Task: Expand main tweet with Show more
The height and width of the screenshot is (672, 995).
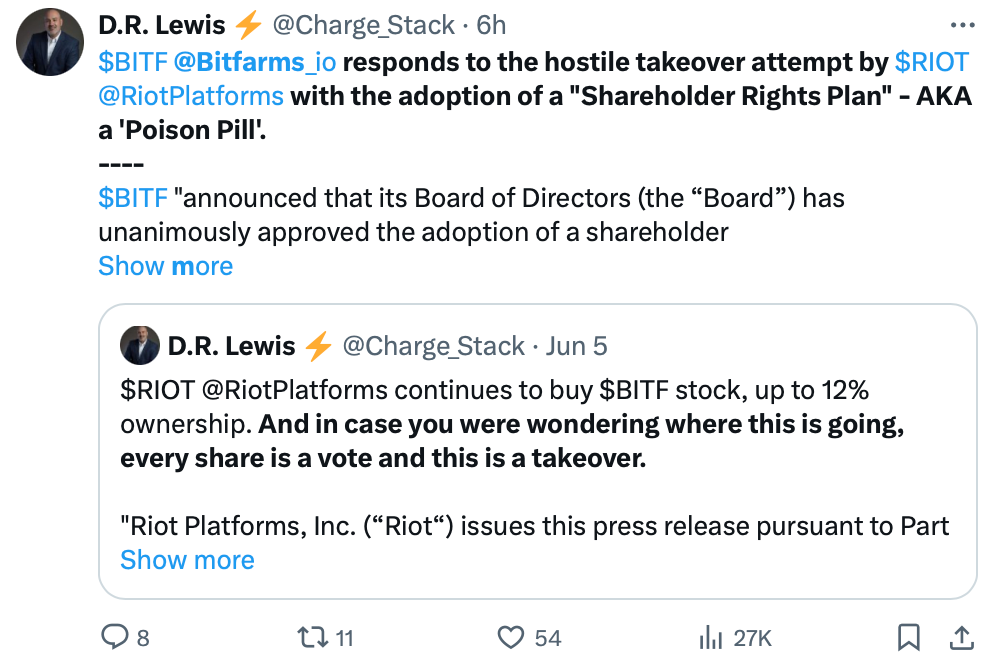Action: tap(166, 266)
